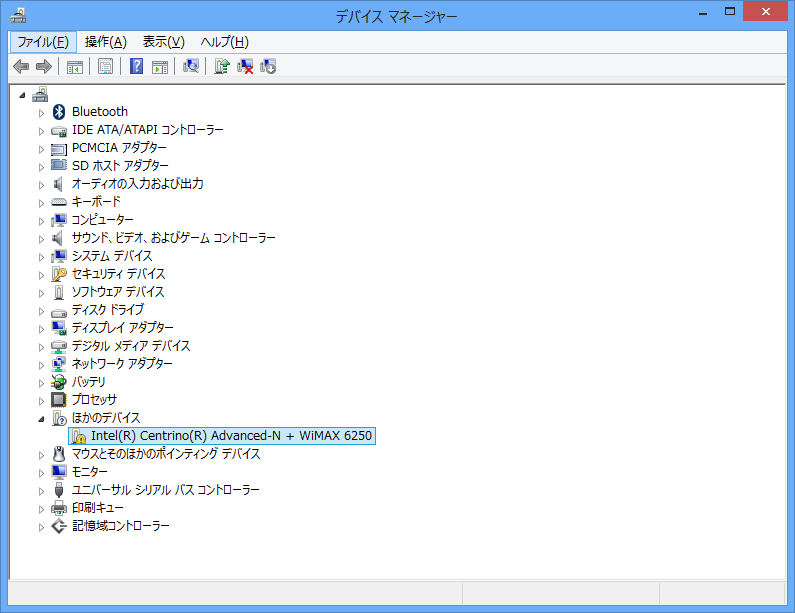Select the セキュリティ デバイス label
Screen dimensions: 795x613
119,274
